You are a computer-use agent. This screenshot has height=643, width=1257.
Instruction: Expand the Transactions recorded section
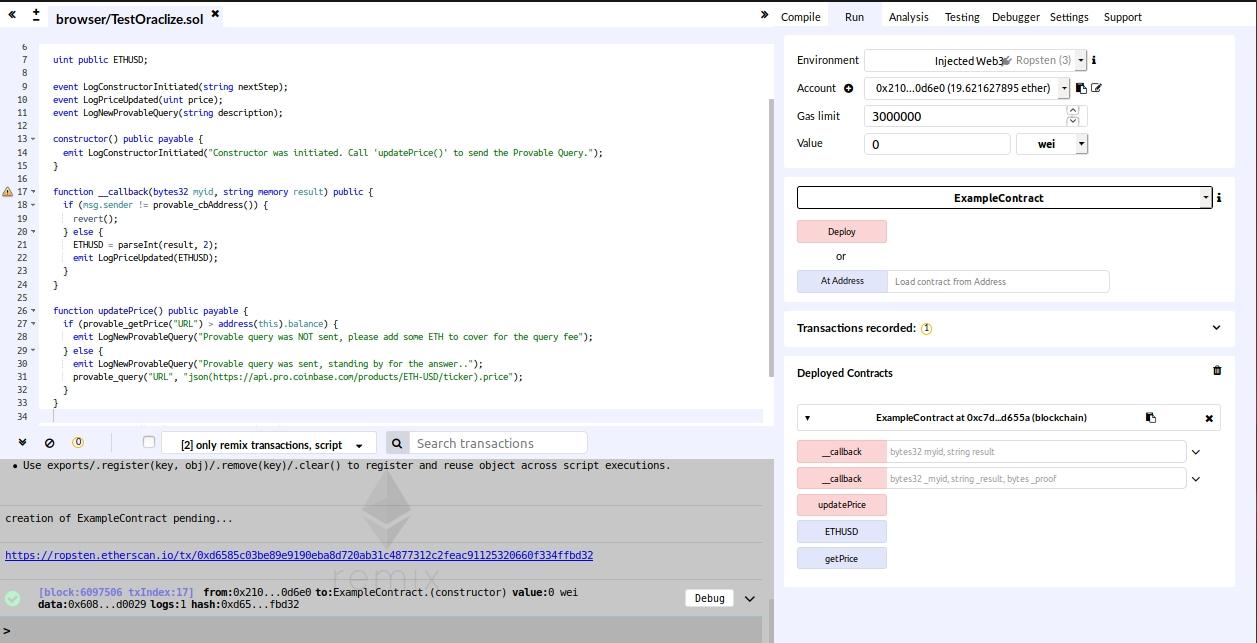[1216, 328]
